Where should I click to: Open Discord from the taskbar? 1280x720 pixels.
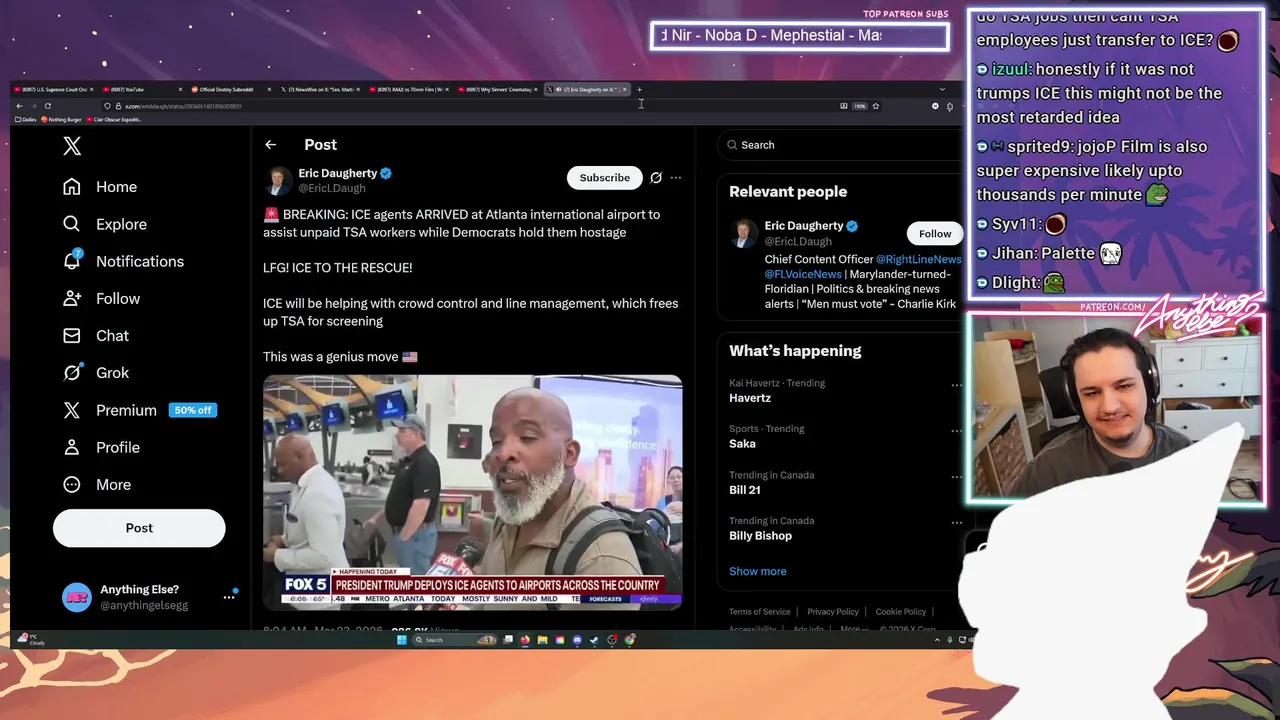[x=577, y=640]
